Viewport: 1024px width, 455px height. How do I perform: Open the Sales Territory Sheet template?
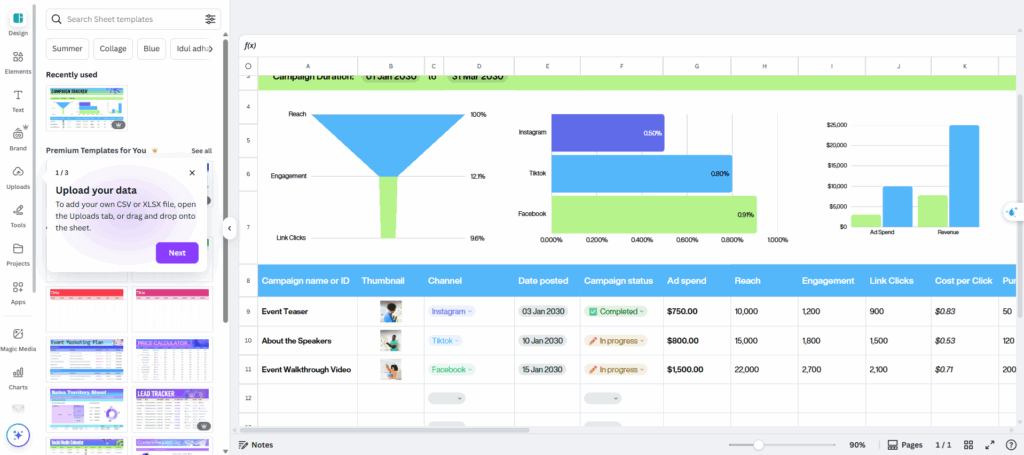coord(87,410)
